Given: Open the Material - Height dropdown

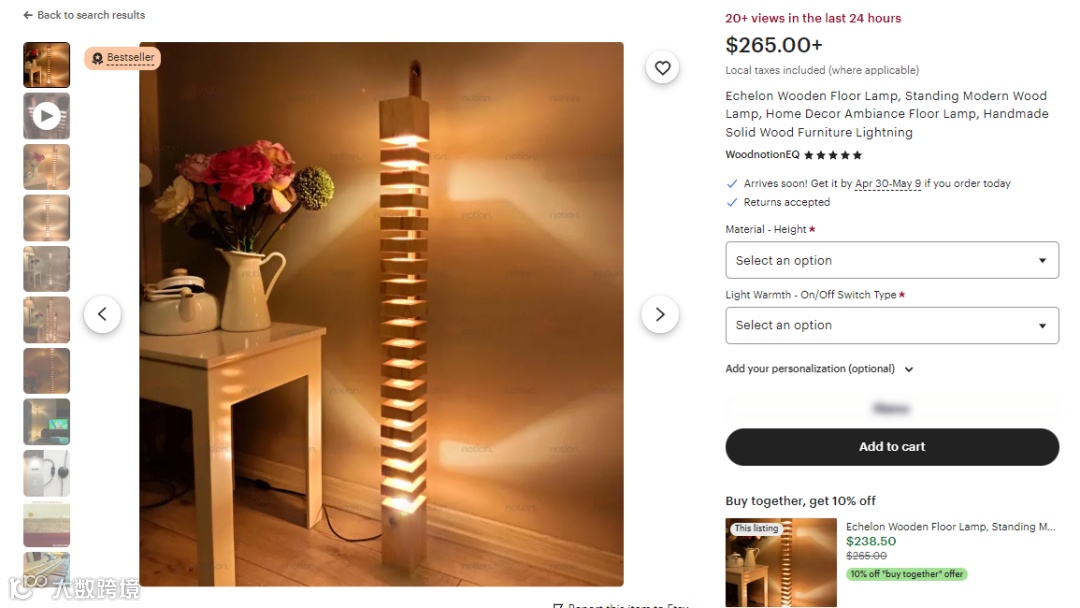Looking at the screenshot, I should 892,260.
